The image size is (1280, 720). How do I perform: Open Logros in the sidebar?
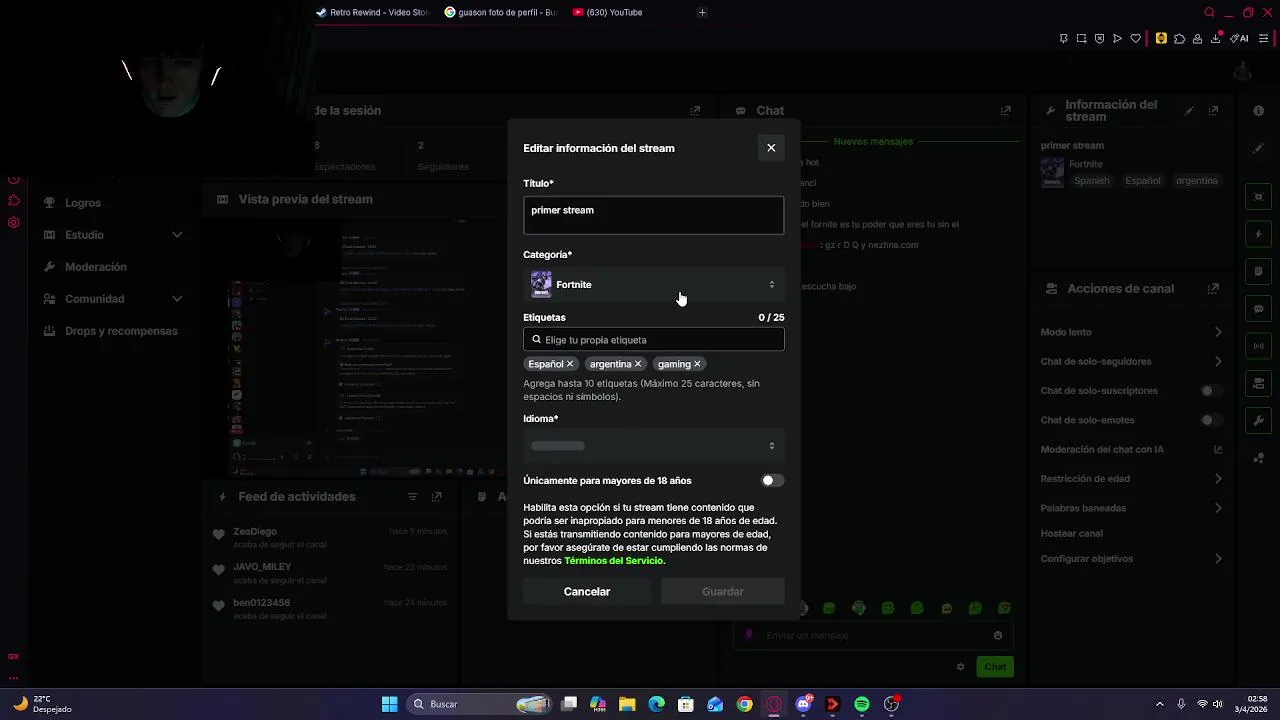pos(83,203)
